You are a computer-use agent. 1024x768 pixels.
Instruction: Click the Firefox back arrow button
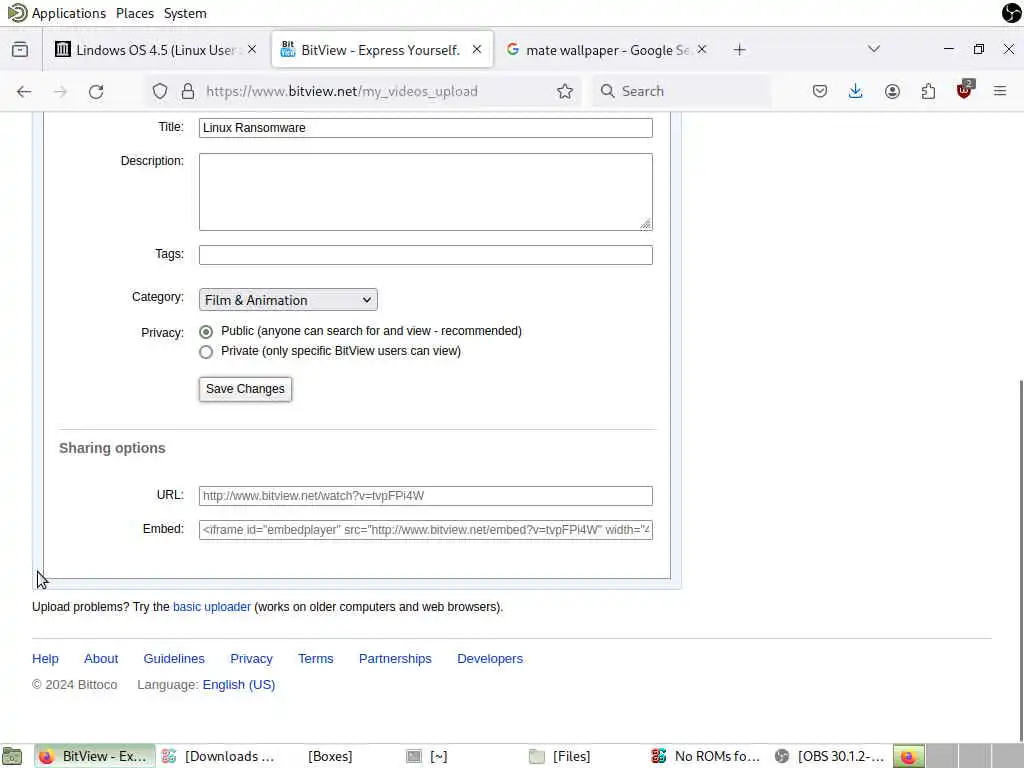point(24,91)
